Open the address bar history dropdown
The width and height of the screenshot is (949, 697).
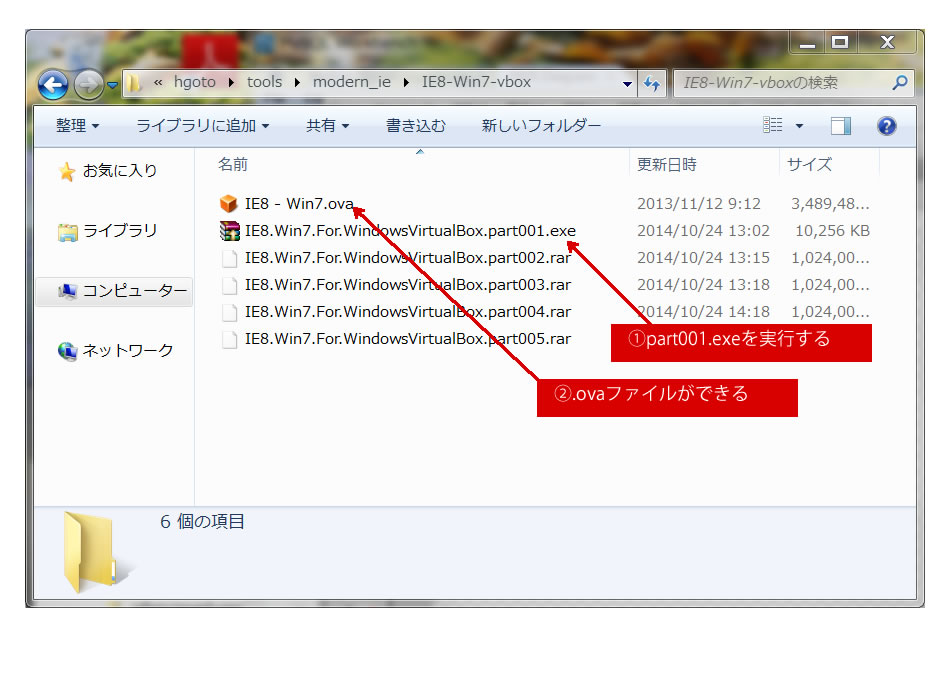628,83
